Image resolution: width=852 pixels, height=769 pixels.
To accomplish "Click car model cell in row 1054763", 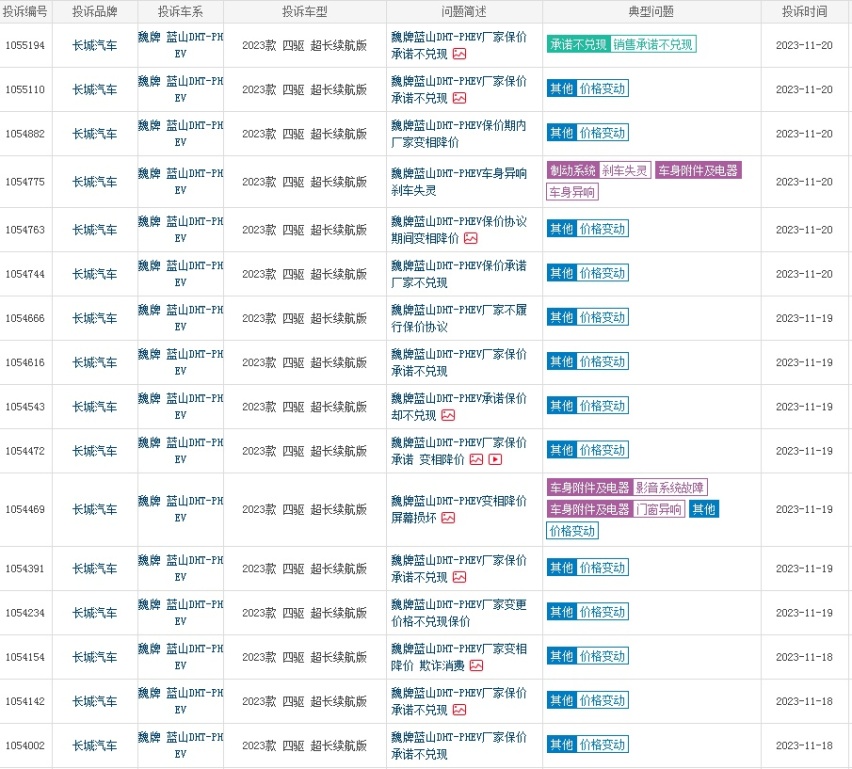I will 305,230.
